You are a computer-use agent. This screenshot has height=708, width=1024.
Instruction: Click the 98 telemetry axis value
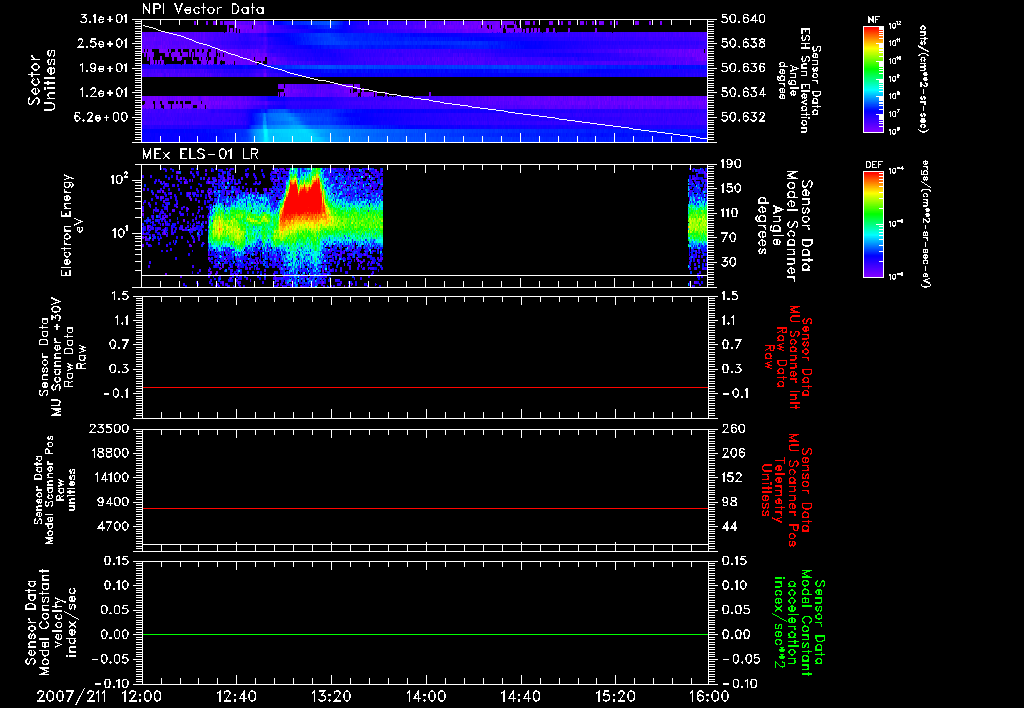(728, 502)
